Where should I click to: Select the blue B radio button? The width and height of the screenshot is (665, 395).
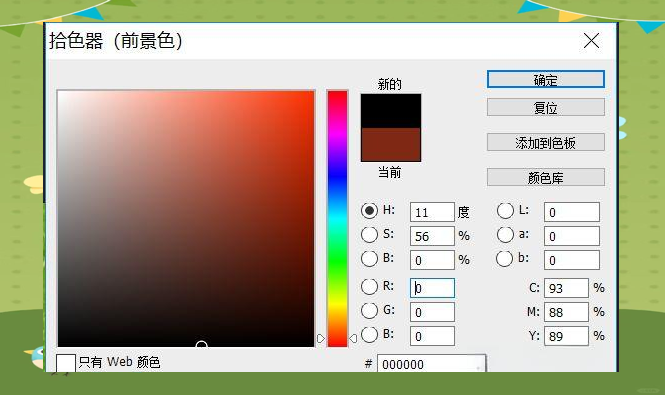(369, 334)
